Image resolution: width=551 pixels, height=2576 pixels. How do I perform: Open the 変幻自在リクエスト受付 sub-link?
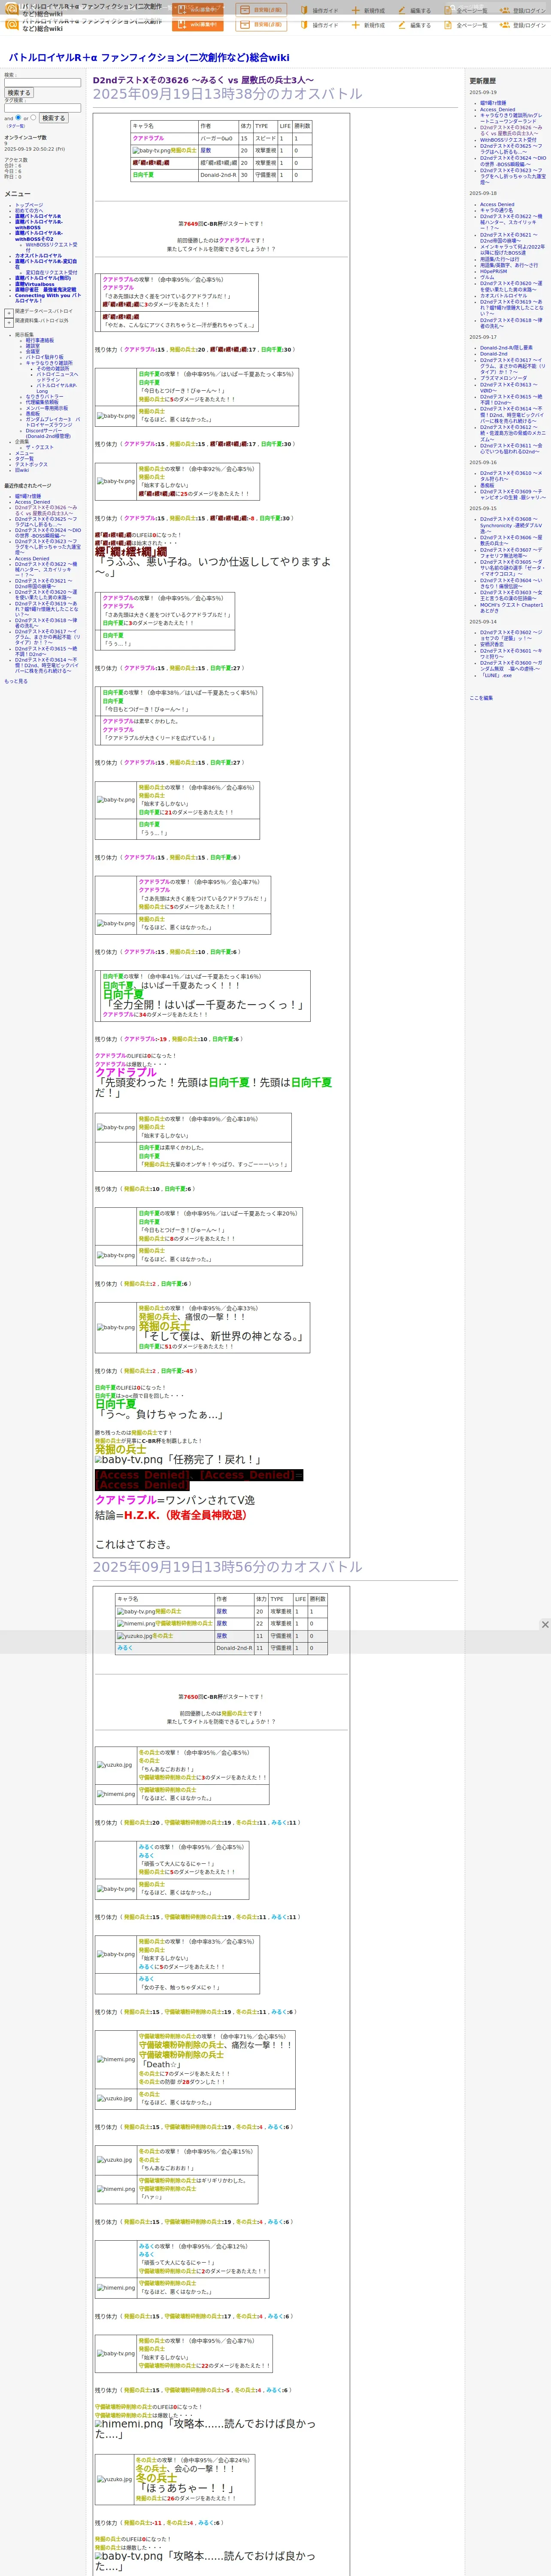point(51,273)
